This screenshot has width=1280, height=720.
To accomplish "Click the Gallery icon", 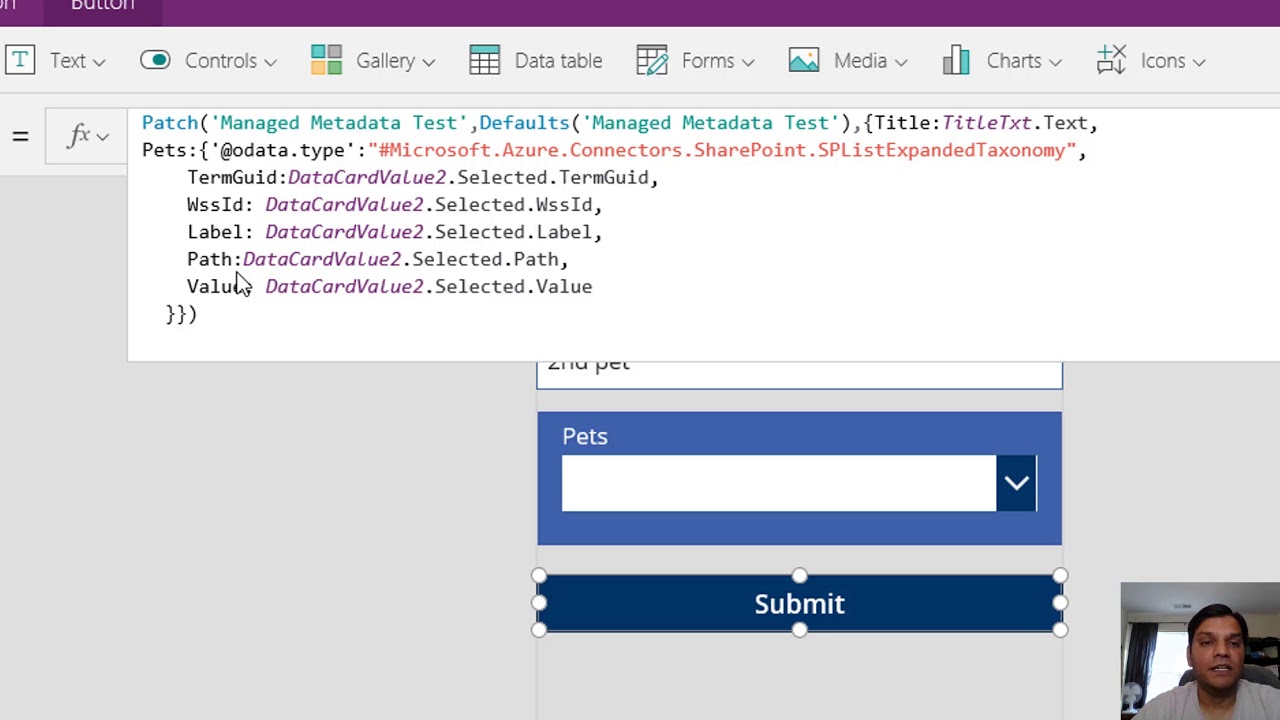I will point(326,61).
